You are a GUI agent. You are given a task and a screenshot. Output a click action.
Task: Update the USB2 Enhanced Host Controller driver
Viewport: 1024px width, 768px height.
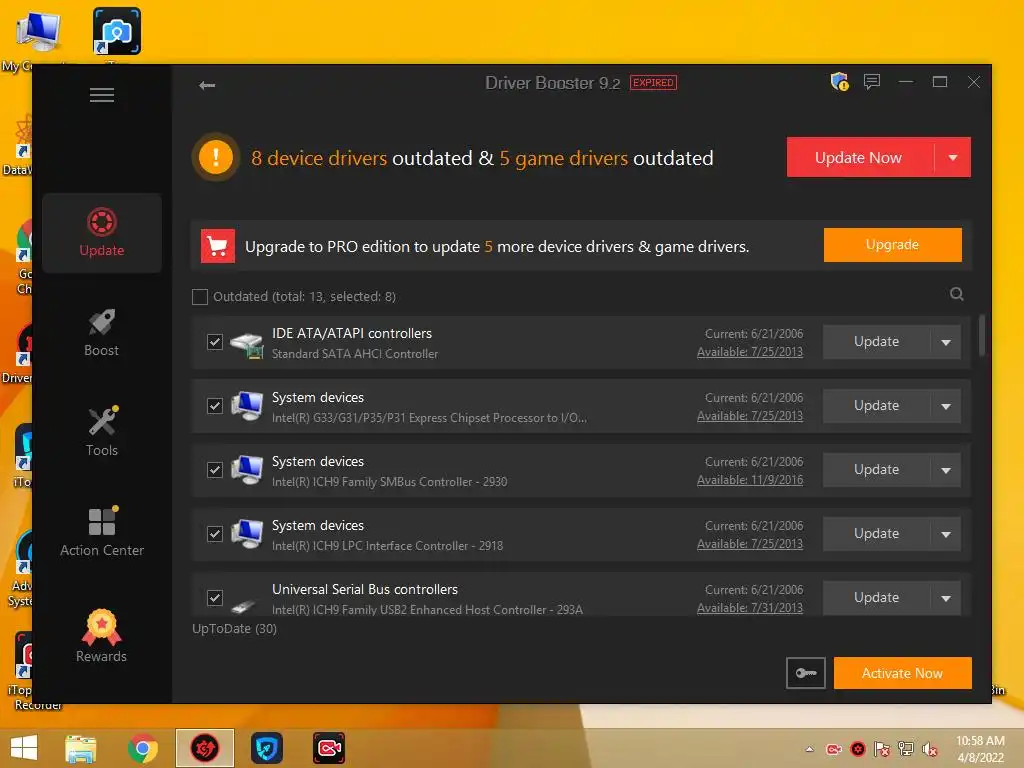pyautogui.click(x=876, y=598)
